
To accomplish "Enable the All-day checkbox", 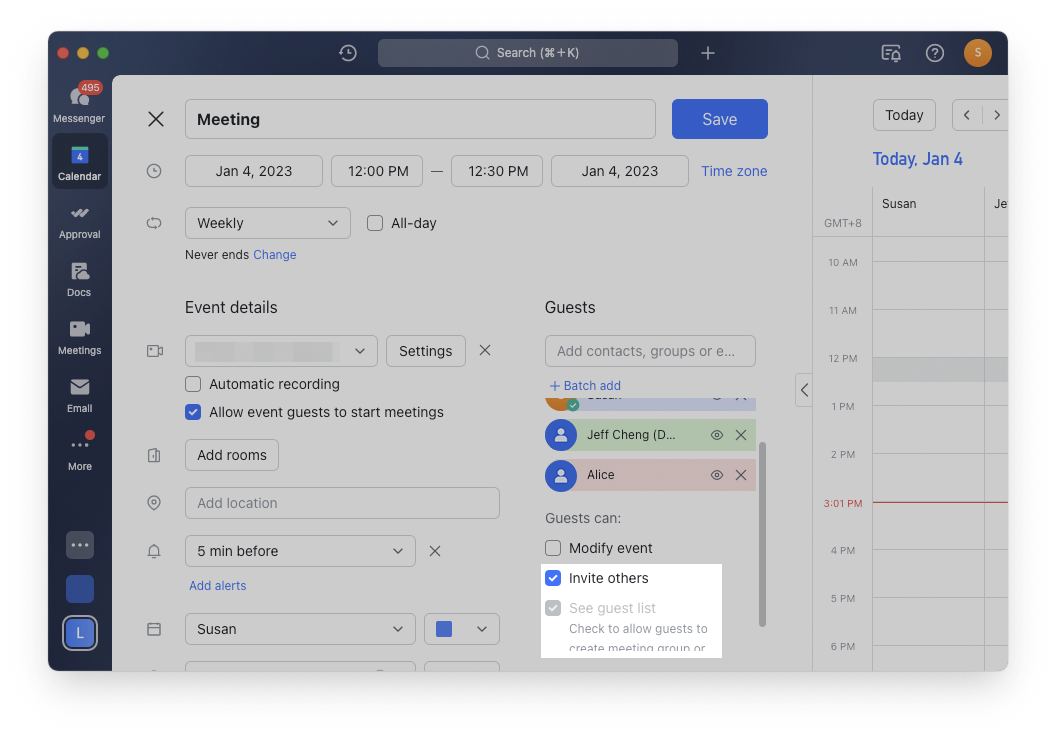I will point(375,223).
